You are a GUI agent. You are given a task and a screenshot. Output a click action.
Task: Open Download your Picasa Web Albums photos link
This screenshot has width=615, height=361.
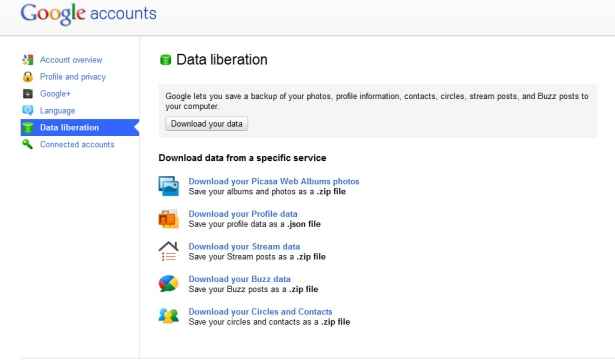274,181
